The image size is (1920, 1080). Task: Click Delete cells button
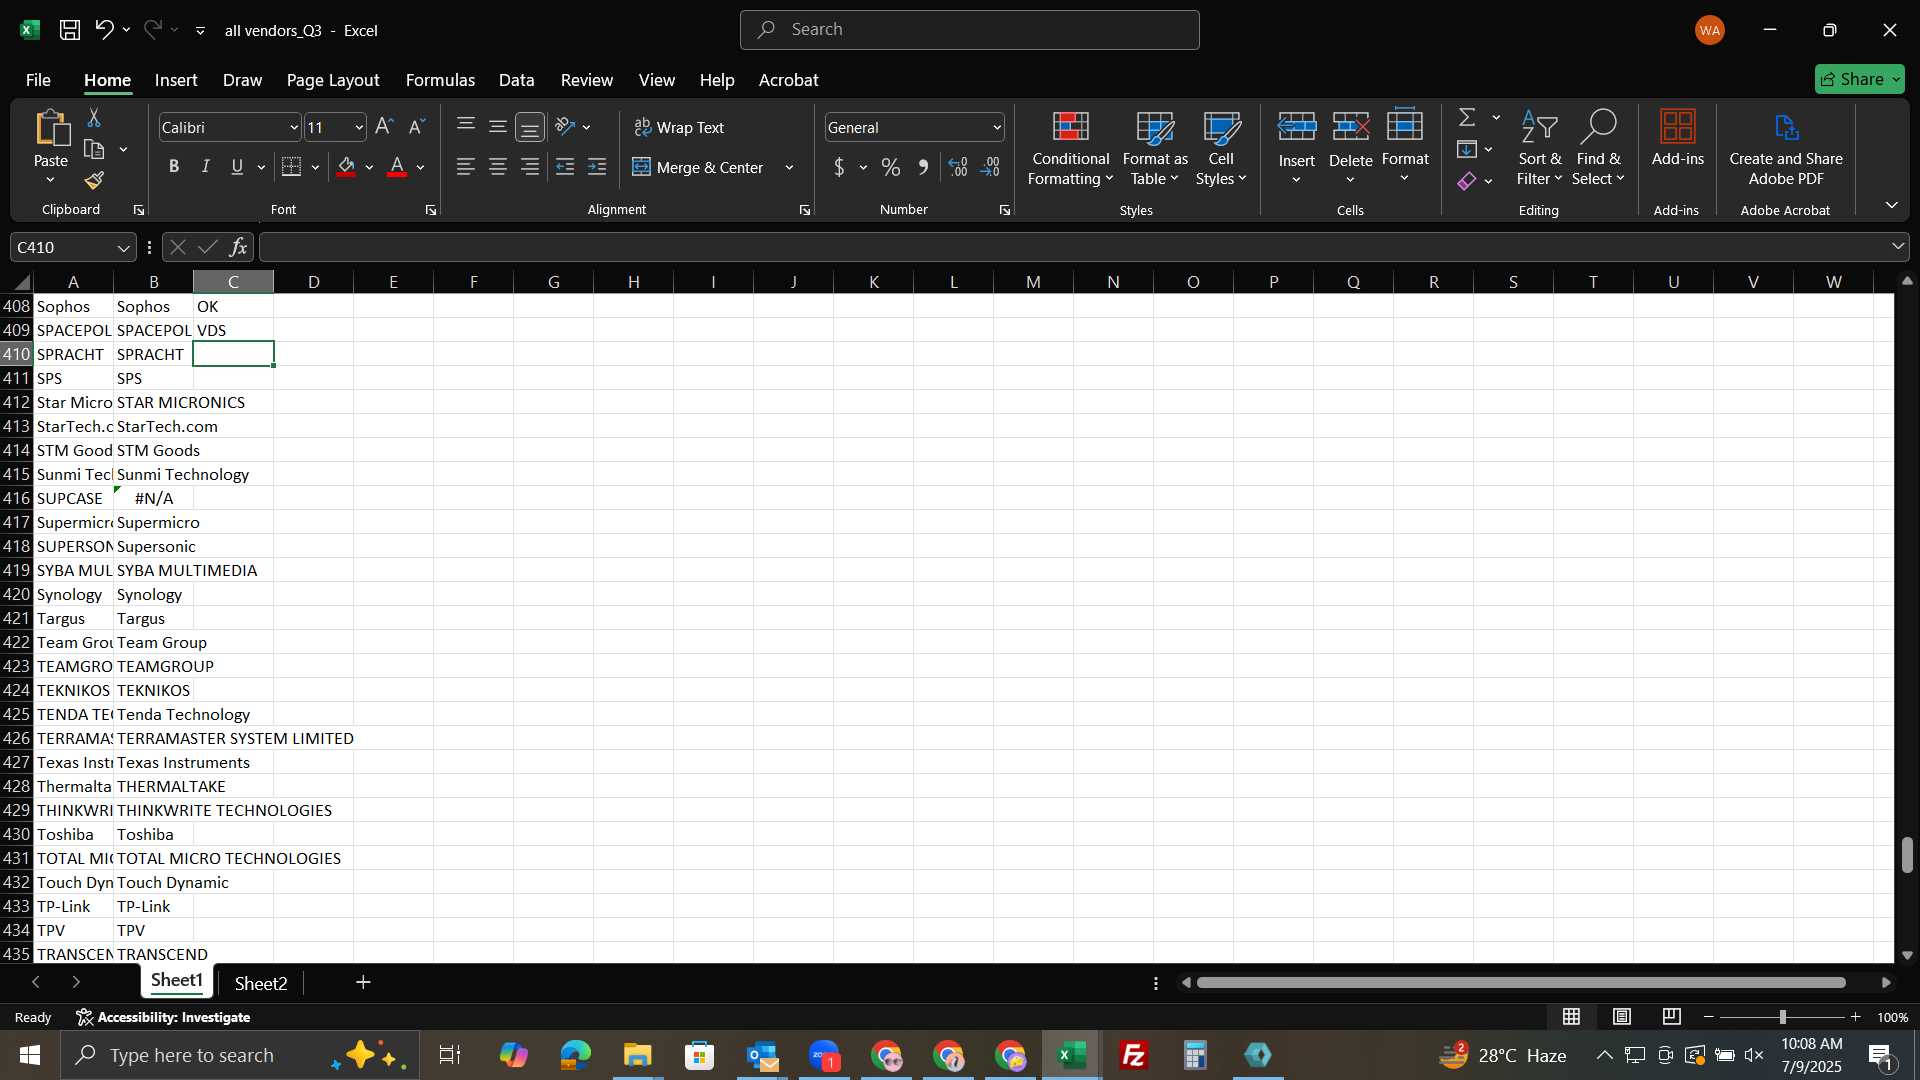coord(1350,148)
